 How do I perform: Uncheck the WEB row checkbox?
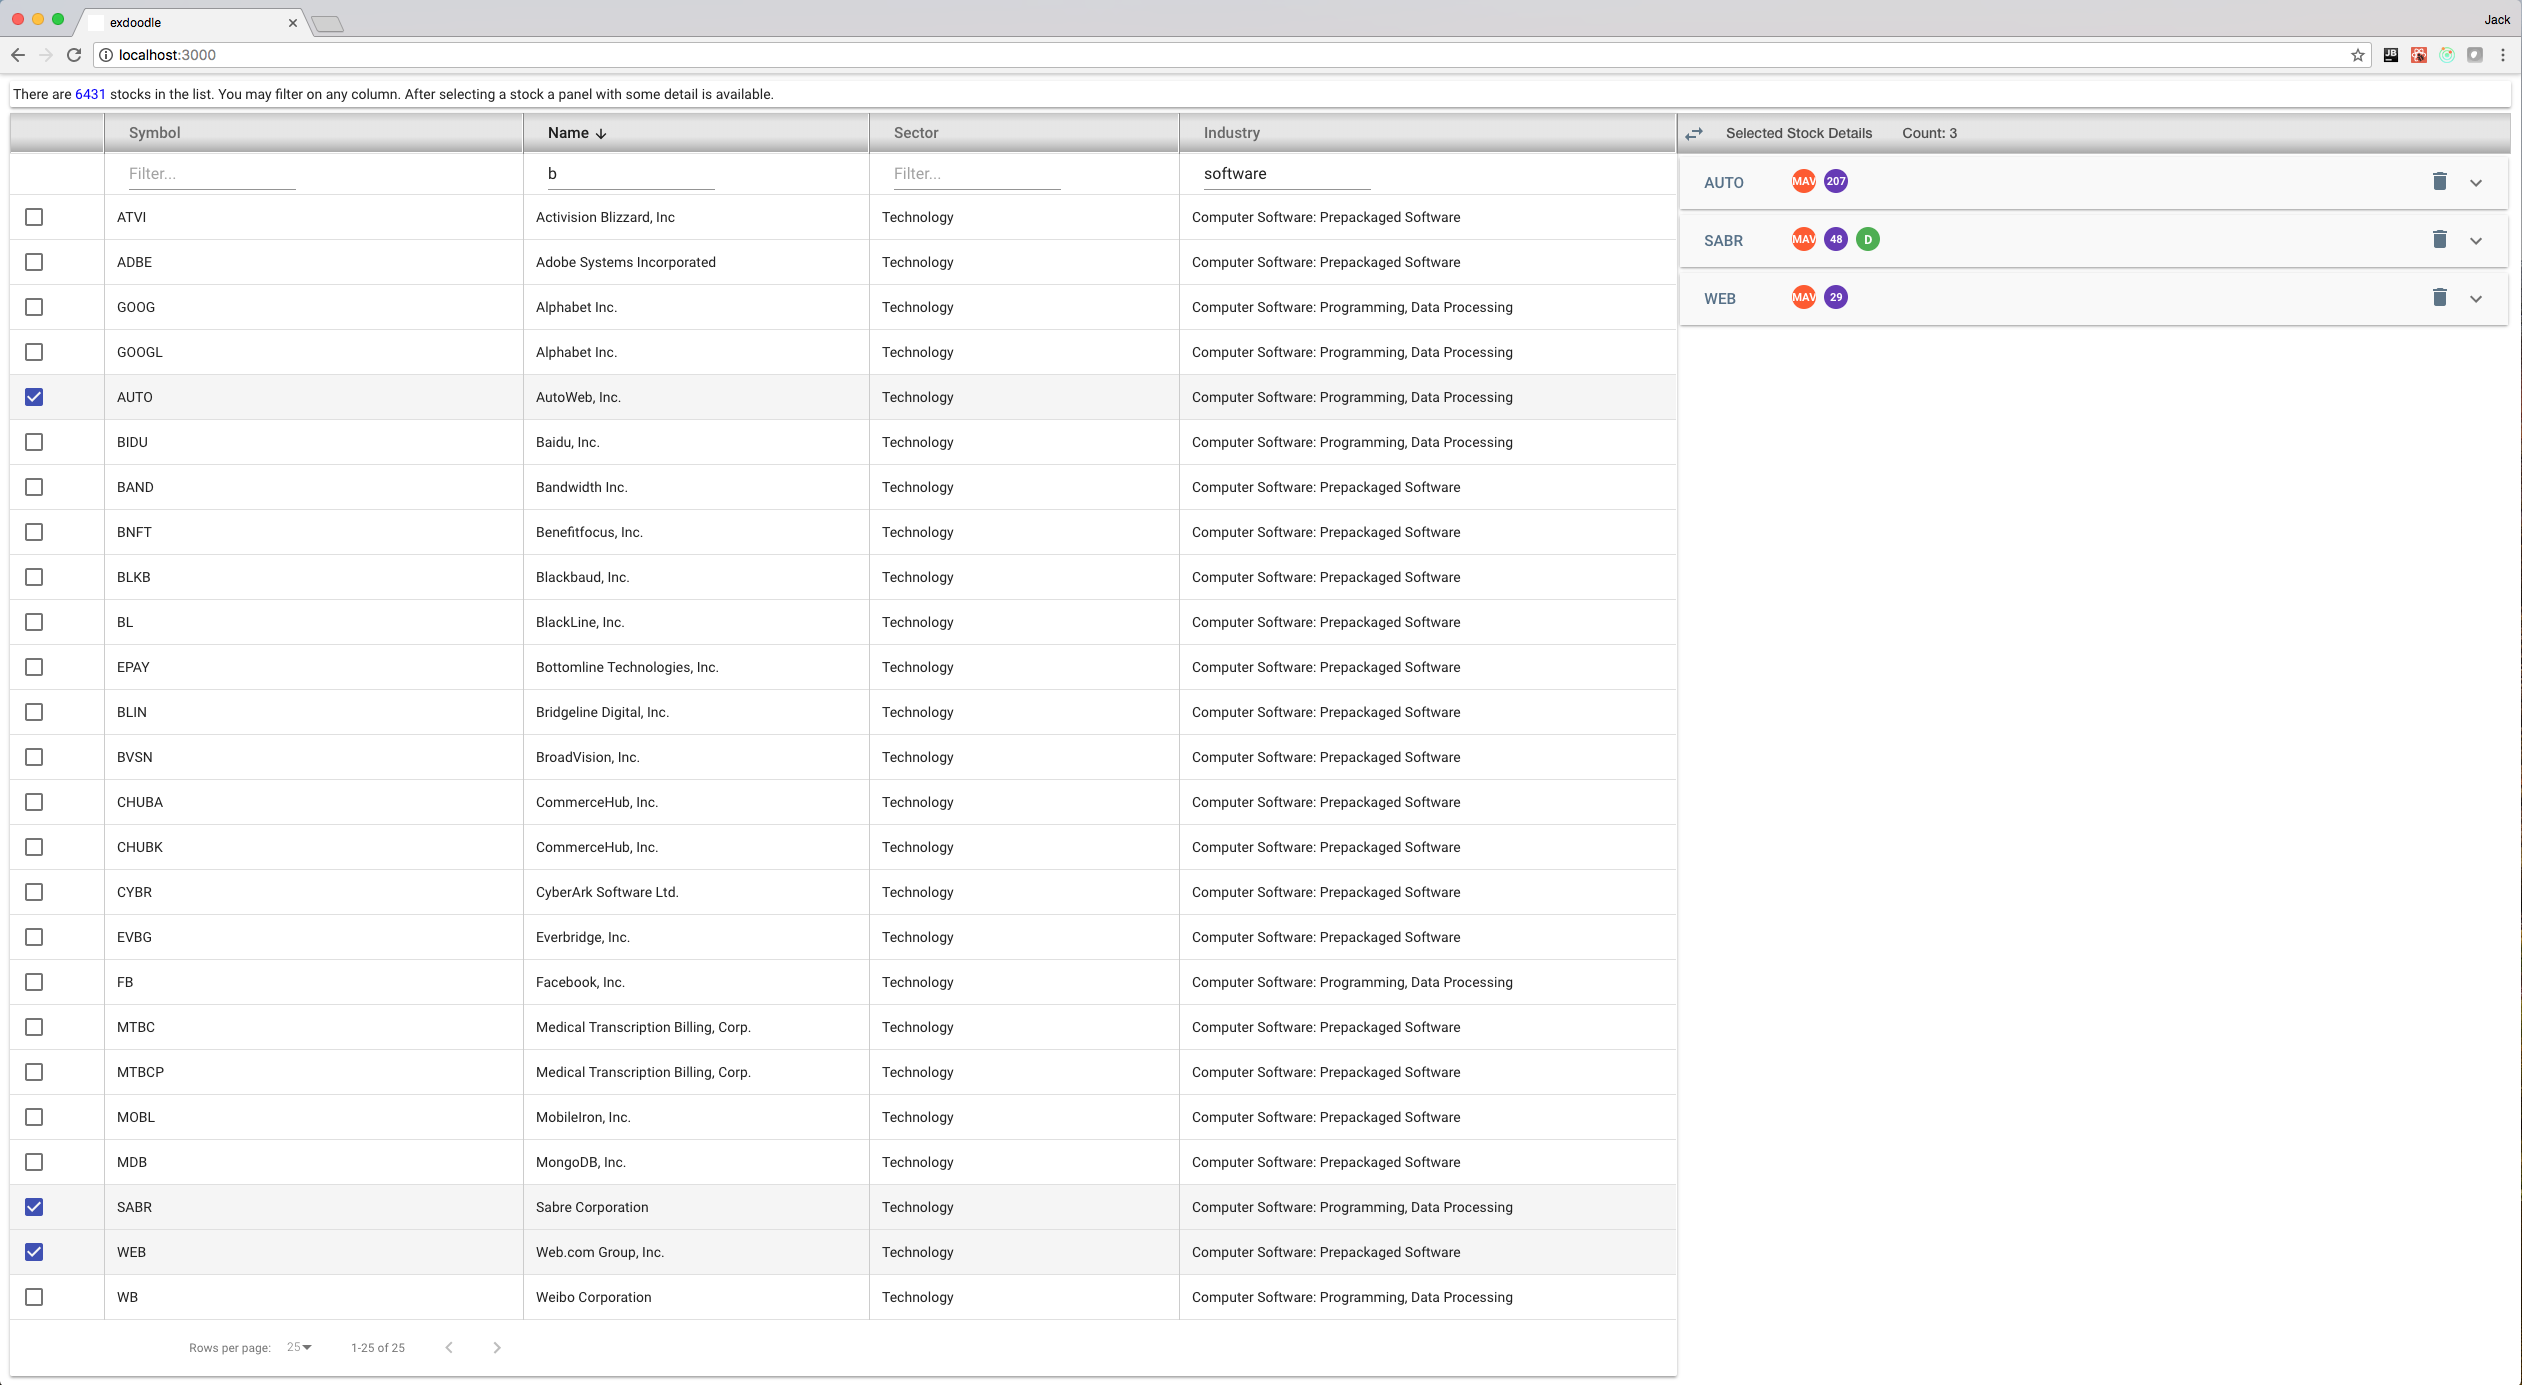pyautogui.click(x=34, y=1252)
